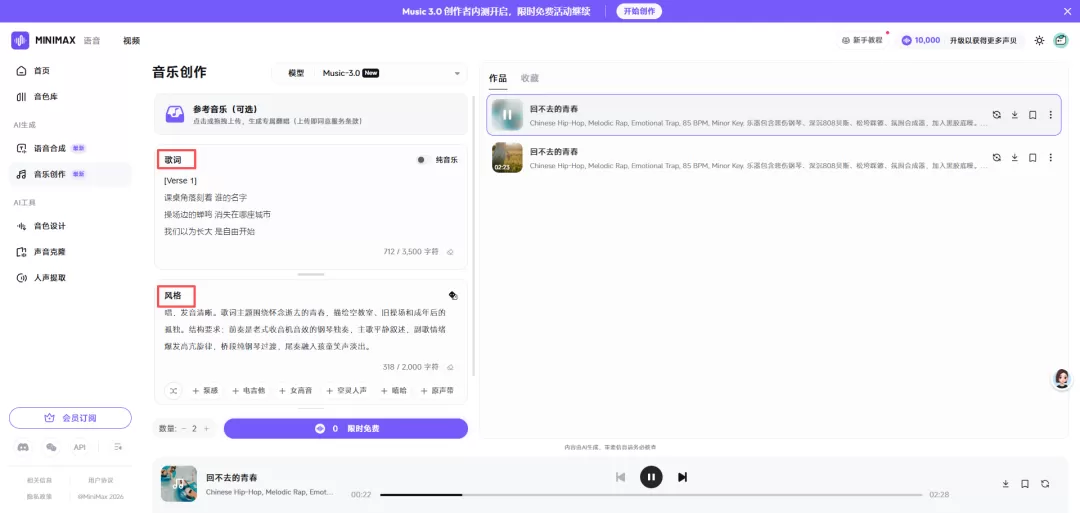Pause playback in the bottom player
The height and width of the screenshot is (513, 1080).
coord(651,477)
